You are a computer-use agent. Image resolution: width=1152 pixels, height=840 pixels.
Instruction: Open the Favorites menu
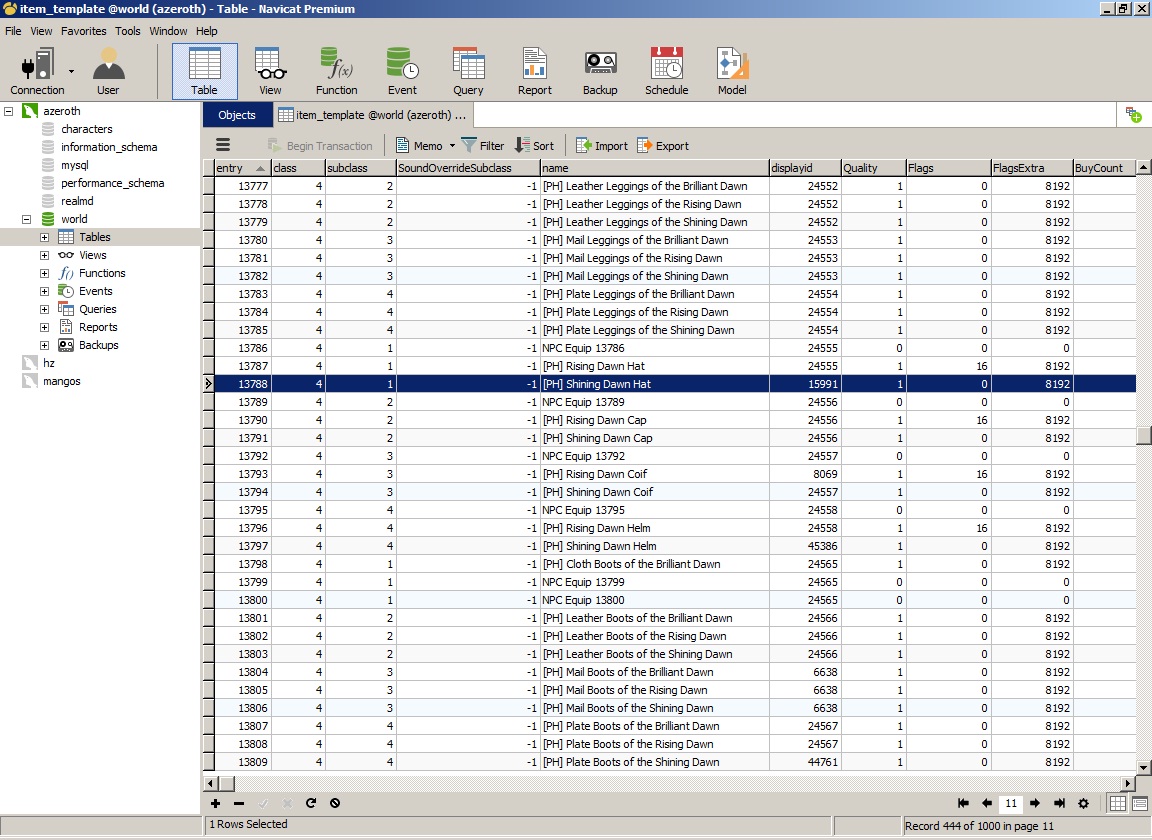coord(83,31)
